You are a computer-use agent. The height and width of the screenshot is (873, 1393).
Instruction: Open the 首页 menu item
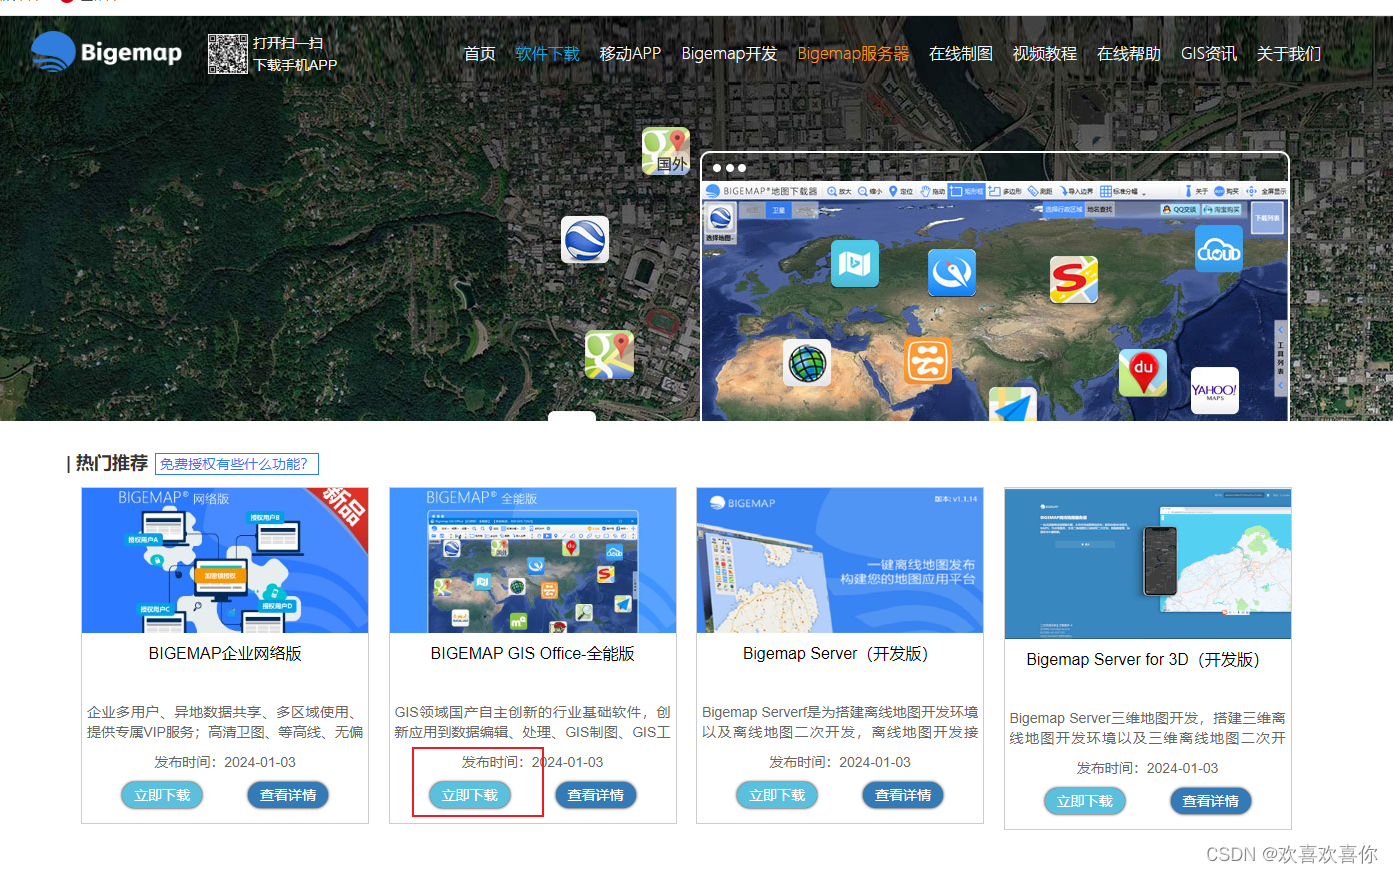(480, 54)
